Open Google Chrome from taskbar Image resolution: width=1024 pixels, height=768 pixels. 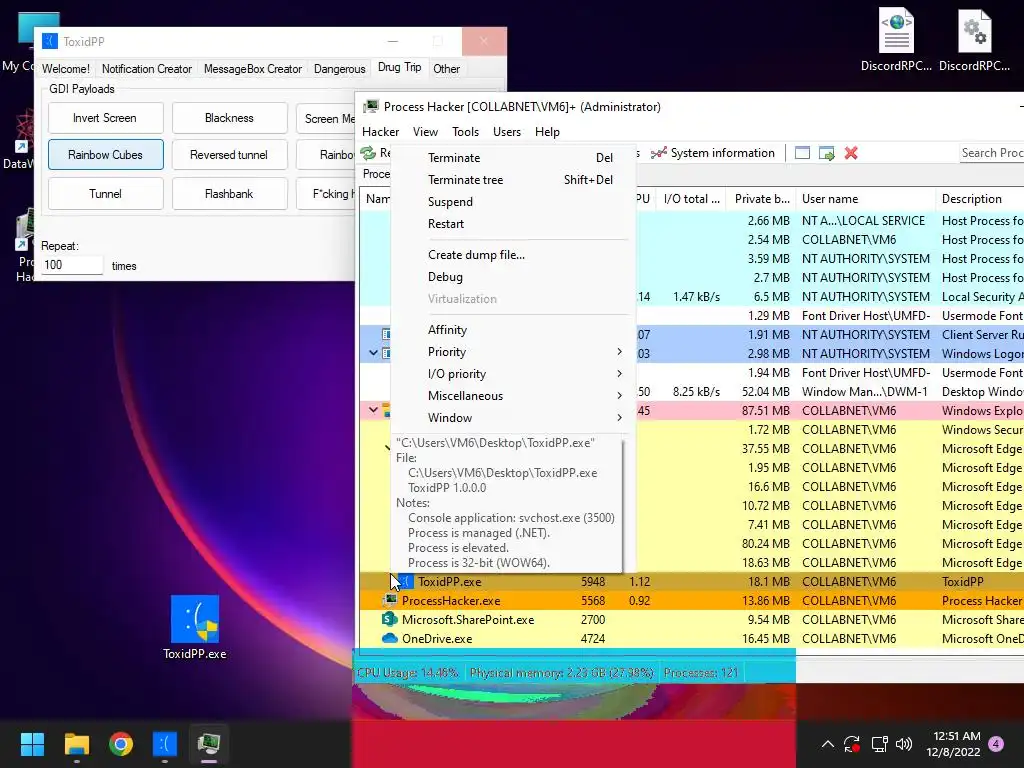[121, 744]
